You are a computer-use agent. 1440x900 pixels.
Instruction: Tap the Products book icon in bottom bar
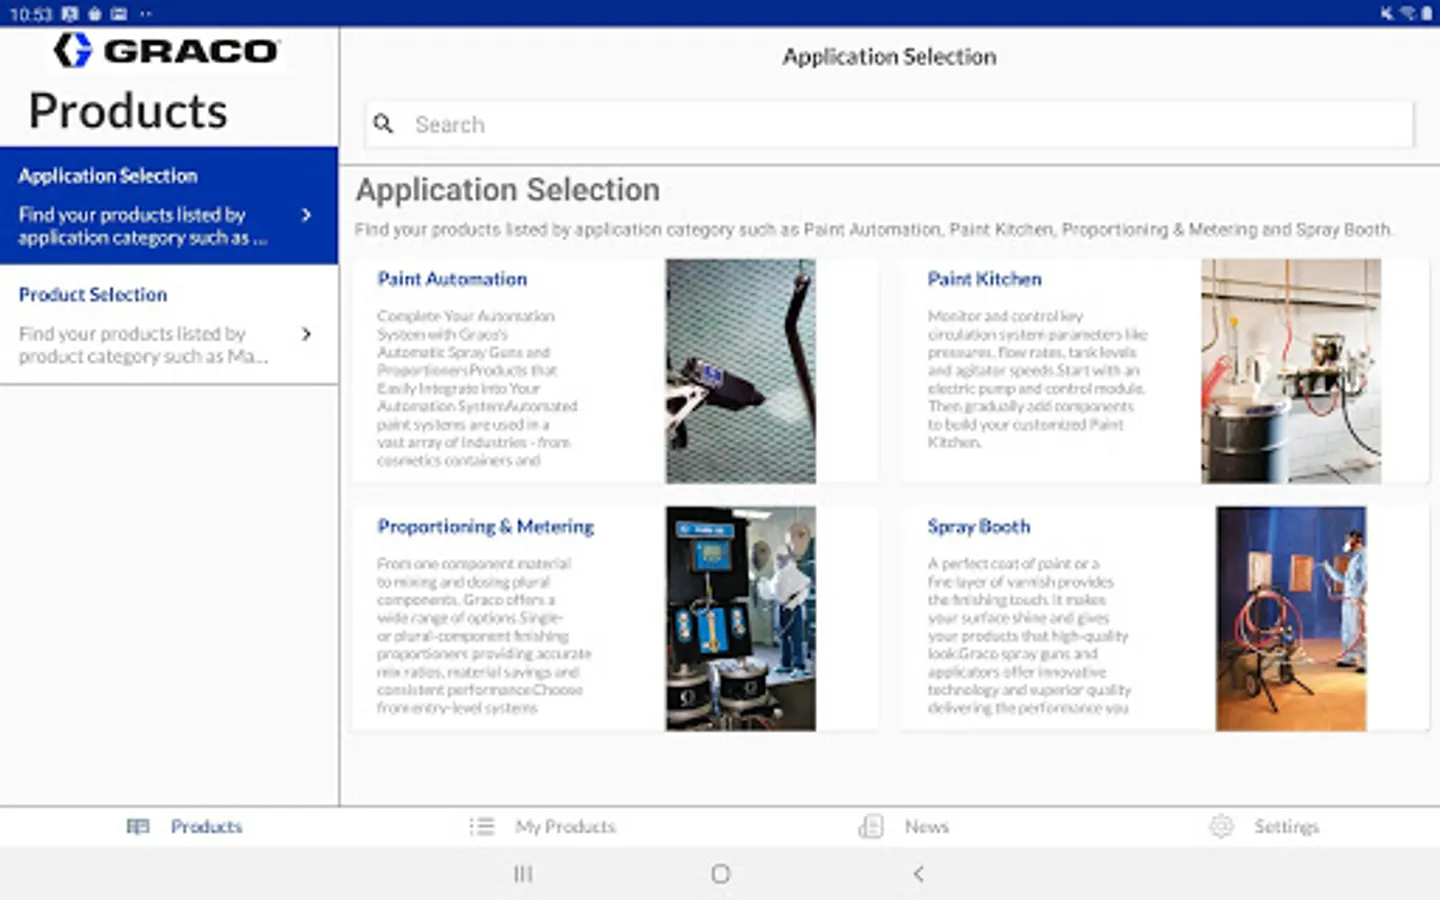138,826
